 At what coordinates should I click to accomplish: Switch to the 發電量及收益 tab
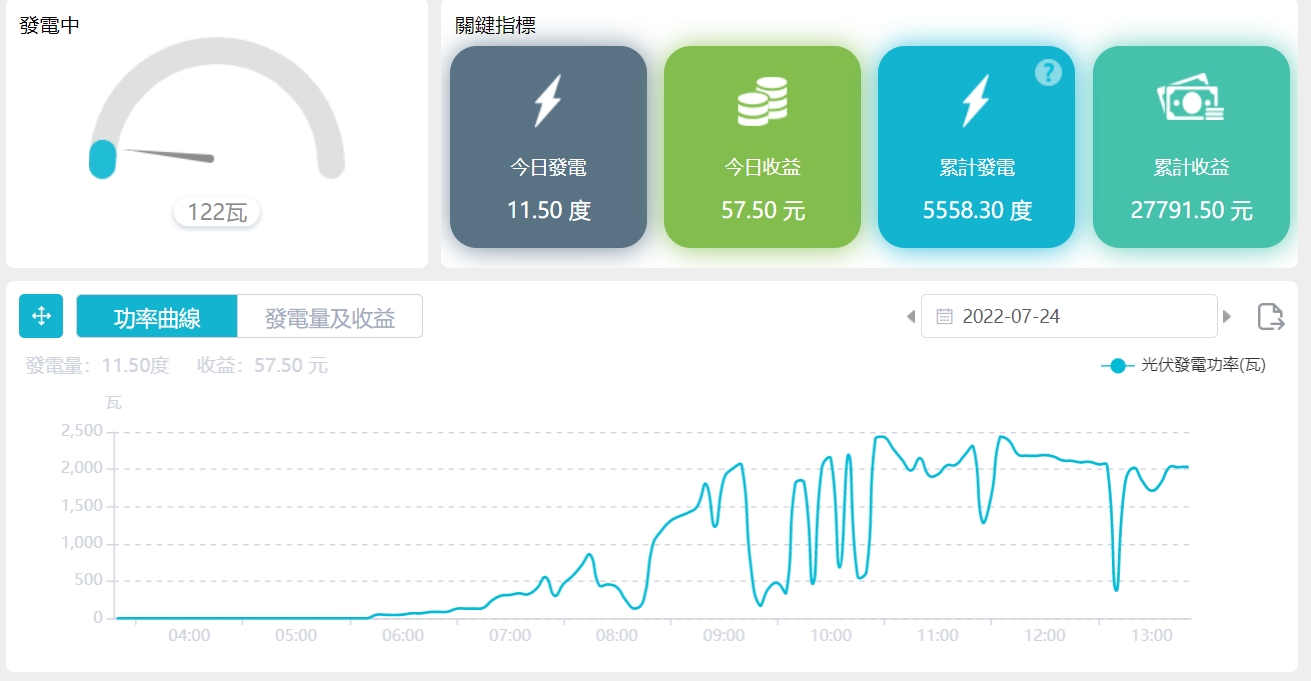[330, 318]
